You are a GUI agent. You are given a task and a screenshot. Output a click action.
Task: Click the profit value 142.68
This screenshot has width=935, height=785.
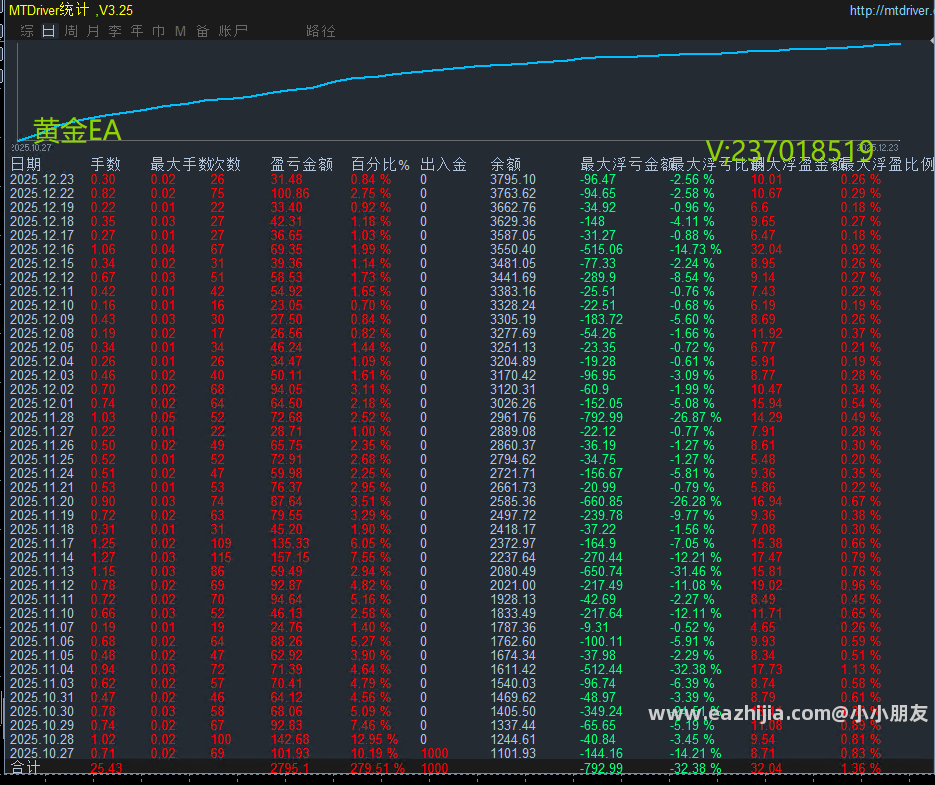[x=290, y=739]
